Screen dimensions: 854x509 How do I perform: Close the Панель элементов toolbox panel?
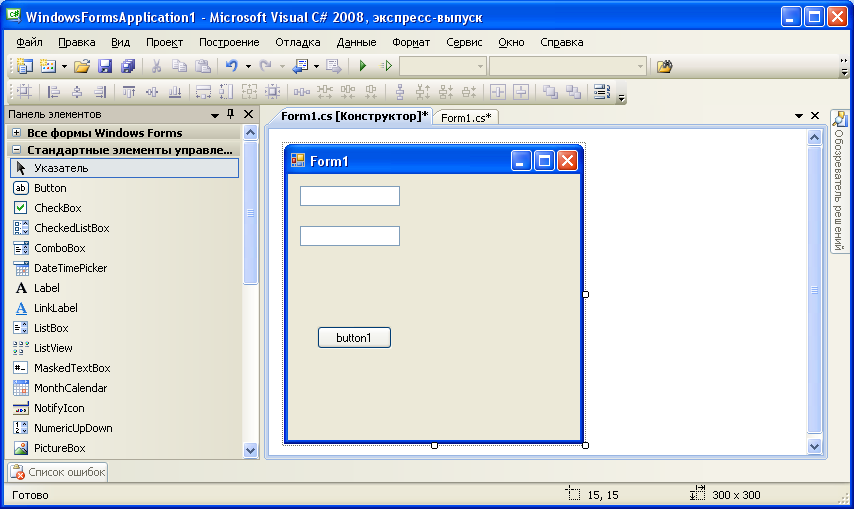coord(248,114)
